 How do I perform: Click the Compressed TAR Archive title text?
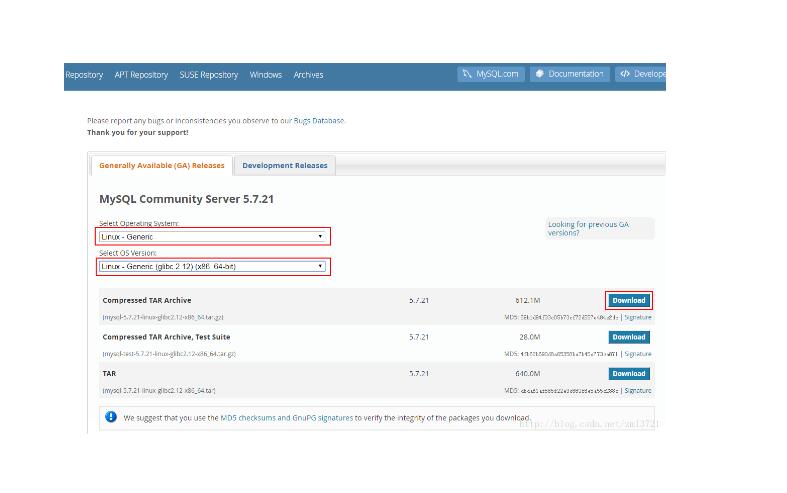(147, 300)
